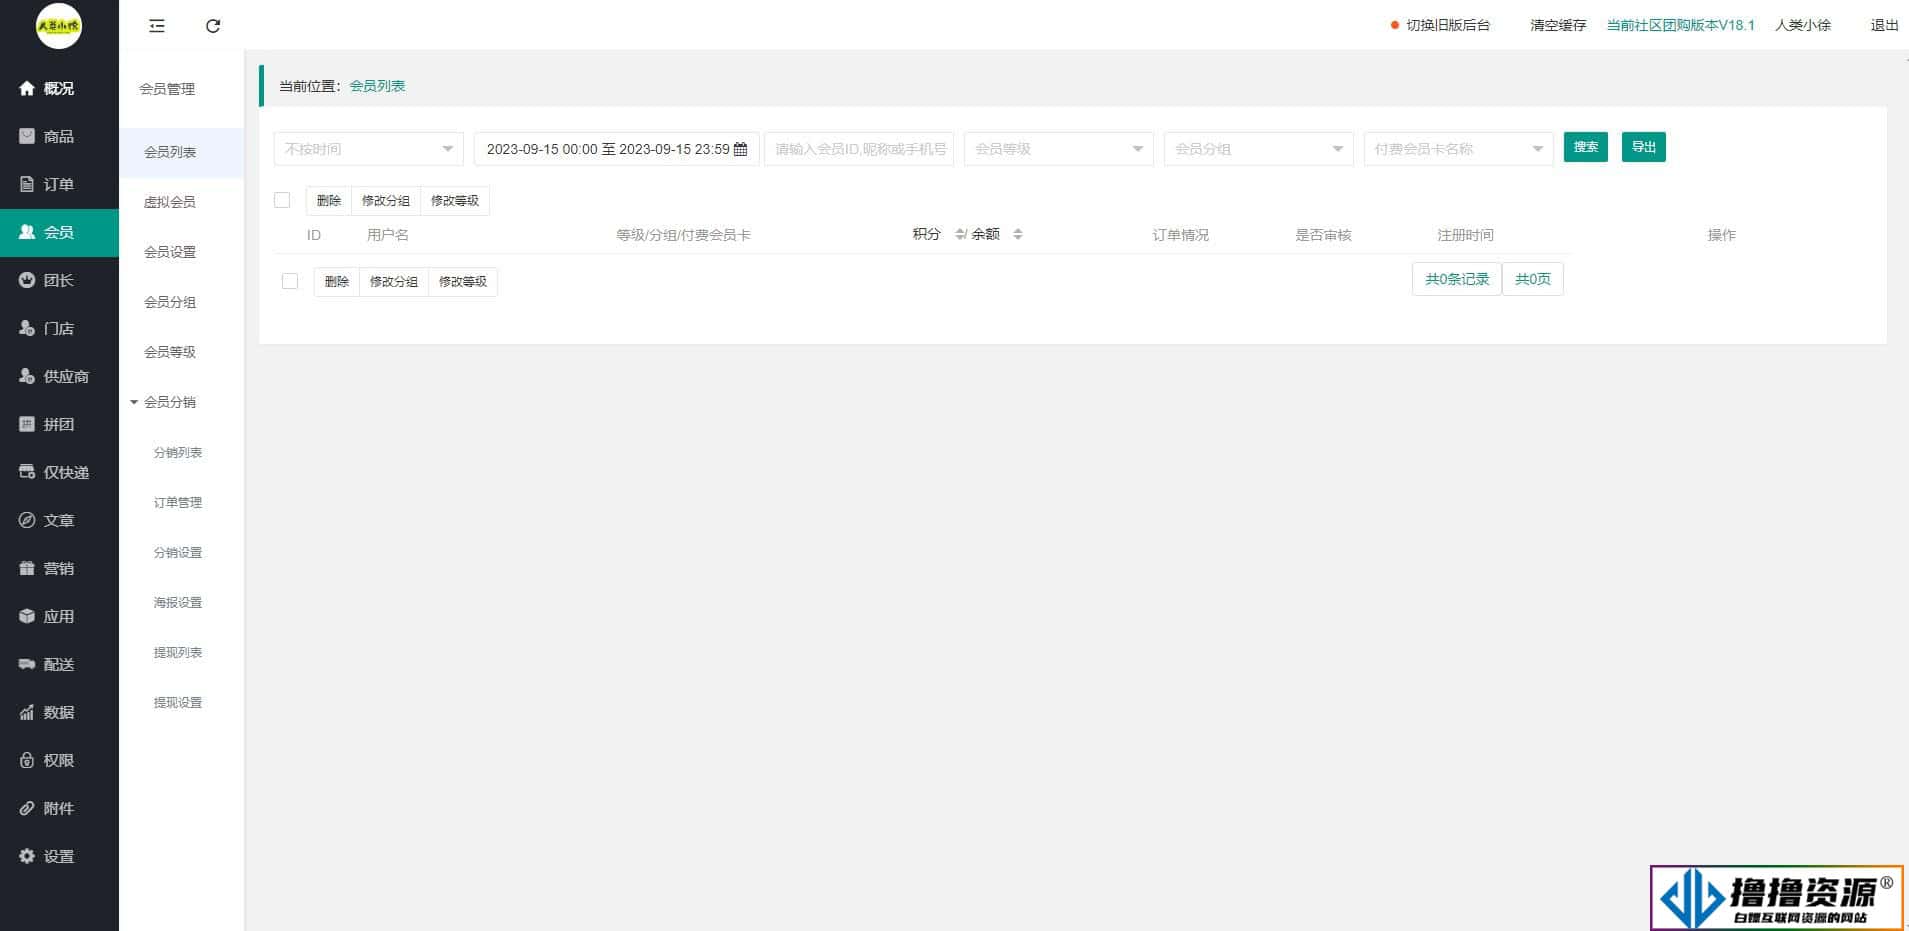Click 退出 logout link

(1884, 25)
